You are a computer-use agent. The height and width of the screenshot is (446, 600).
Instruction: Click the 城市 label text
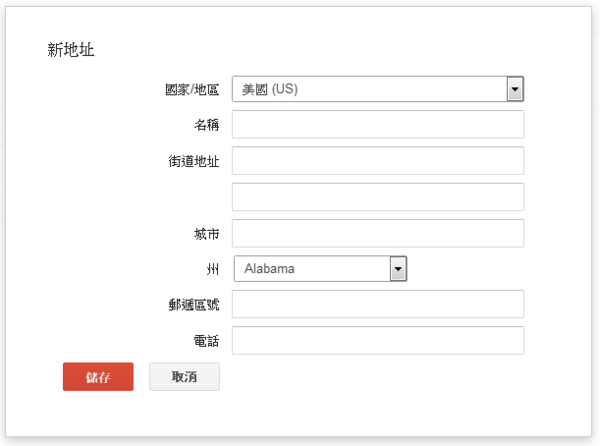pos(206,233)
